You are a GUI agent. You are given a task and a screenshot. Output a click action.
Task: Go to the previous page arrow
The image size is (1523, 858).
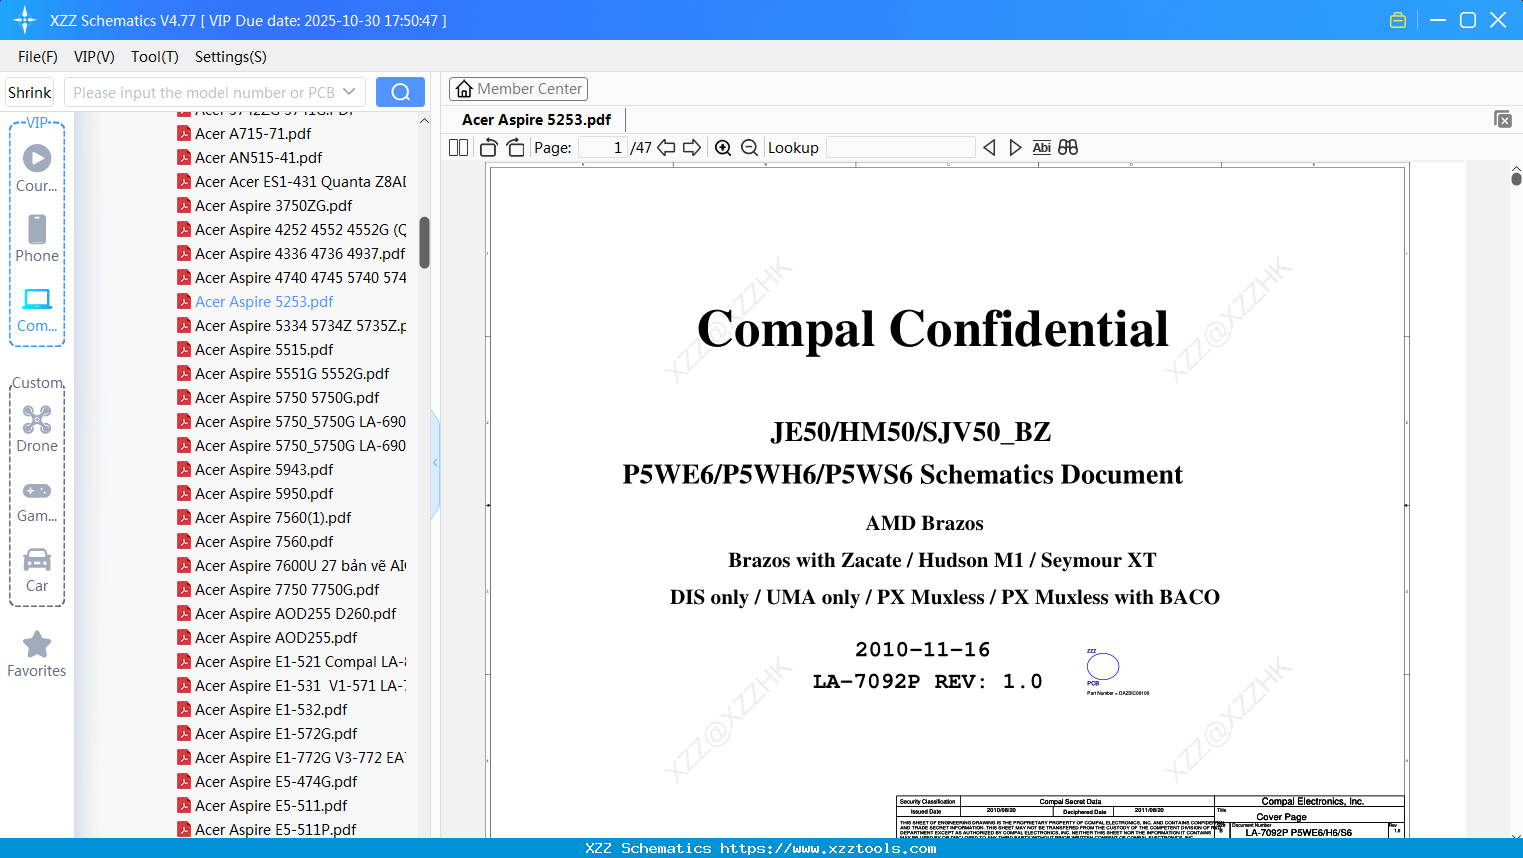tap(666, 148)
